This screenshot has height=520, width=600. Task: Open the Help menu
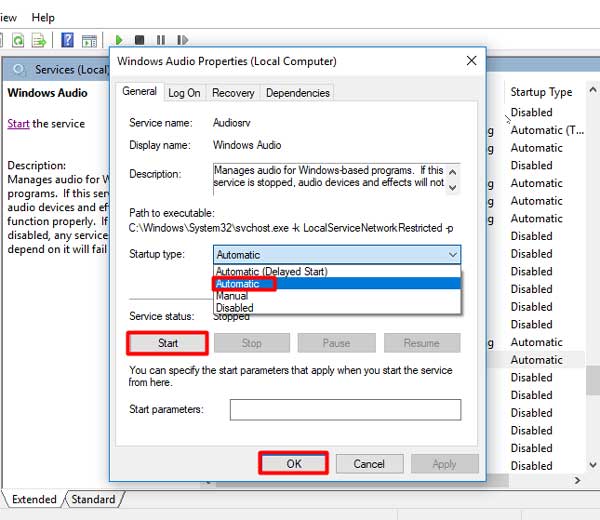point(43,17)
